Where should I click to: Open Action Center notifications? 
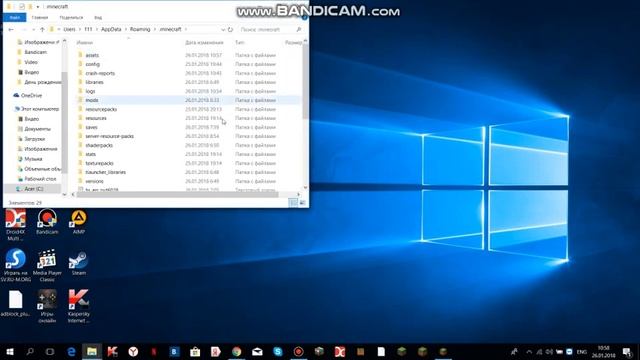click(627, 352)
